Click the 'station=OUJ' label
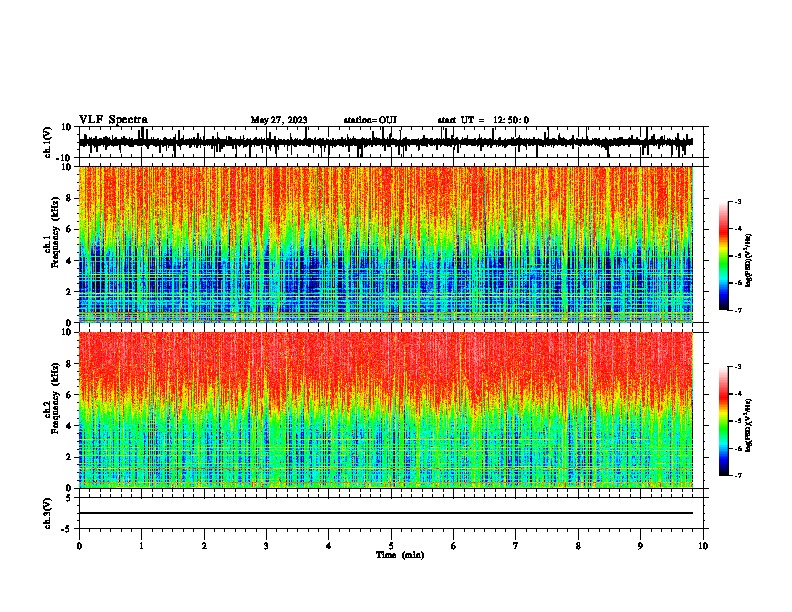Viewport: 792px width, 612px height. pos(370,120)
